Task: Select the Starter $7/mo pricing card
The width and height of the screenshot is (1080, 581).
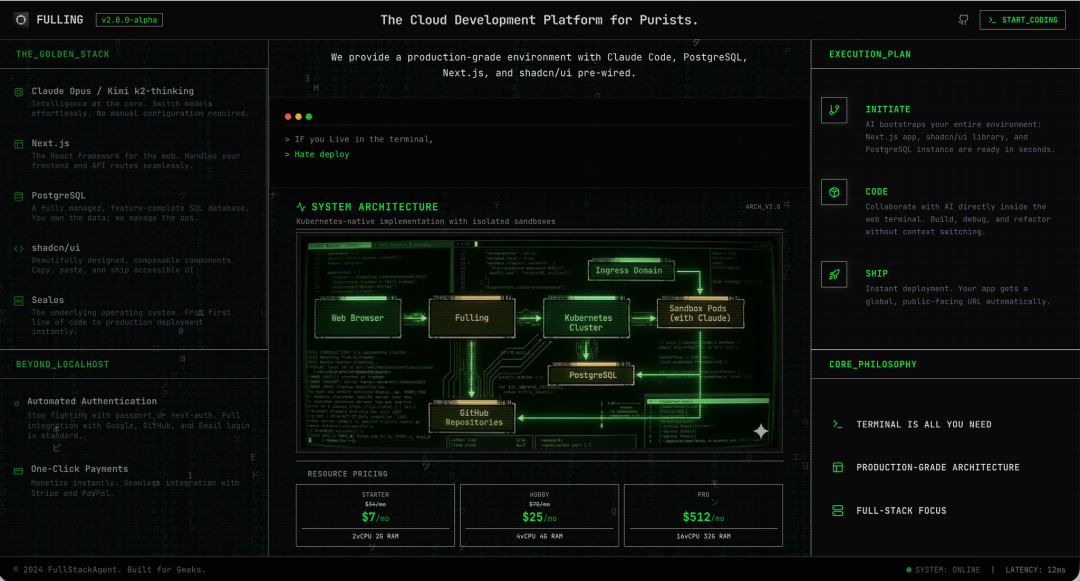Action: tap(375, 515)
